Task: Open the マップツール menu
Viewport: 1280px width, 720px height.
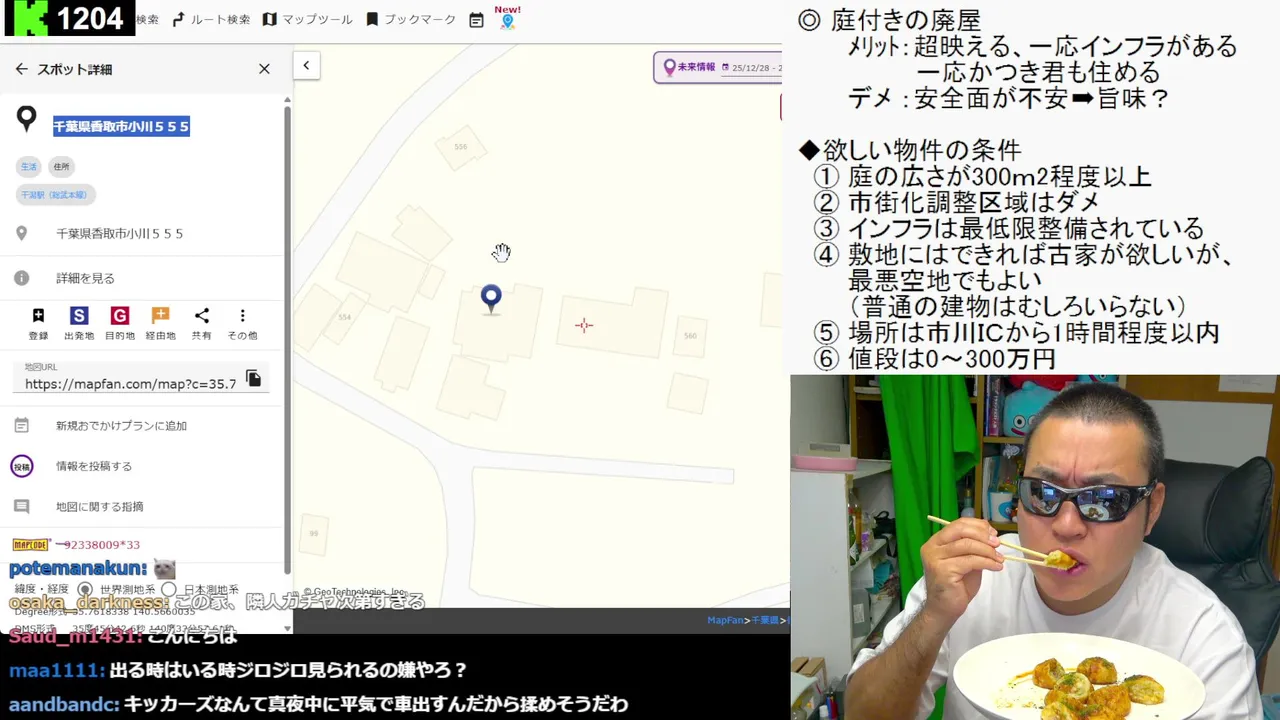Action: [308, 19]
